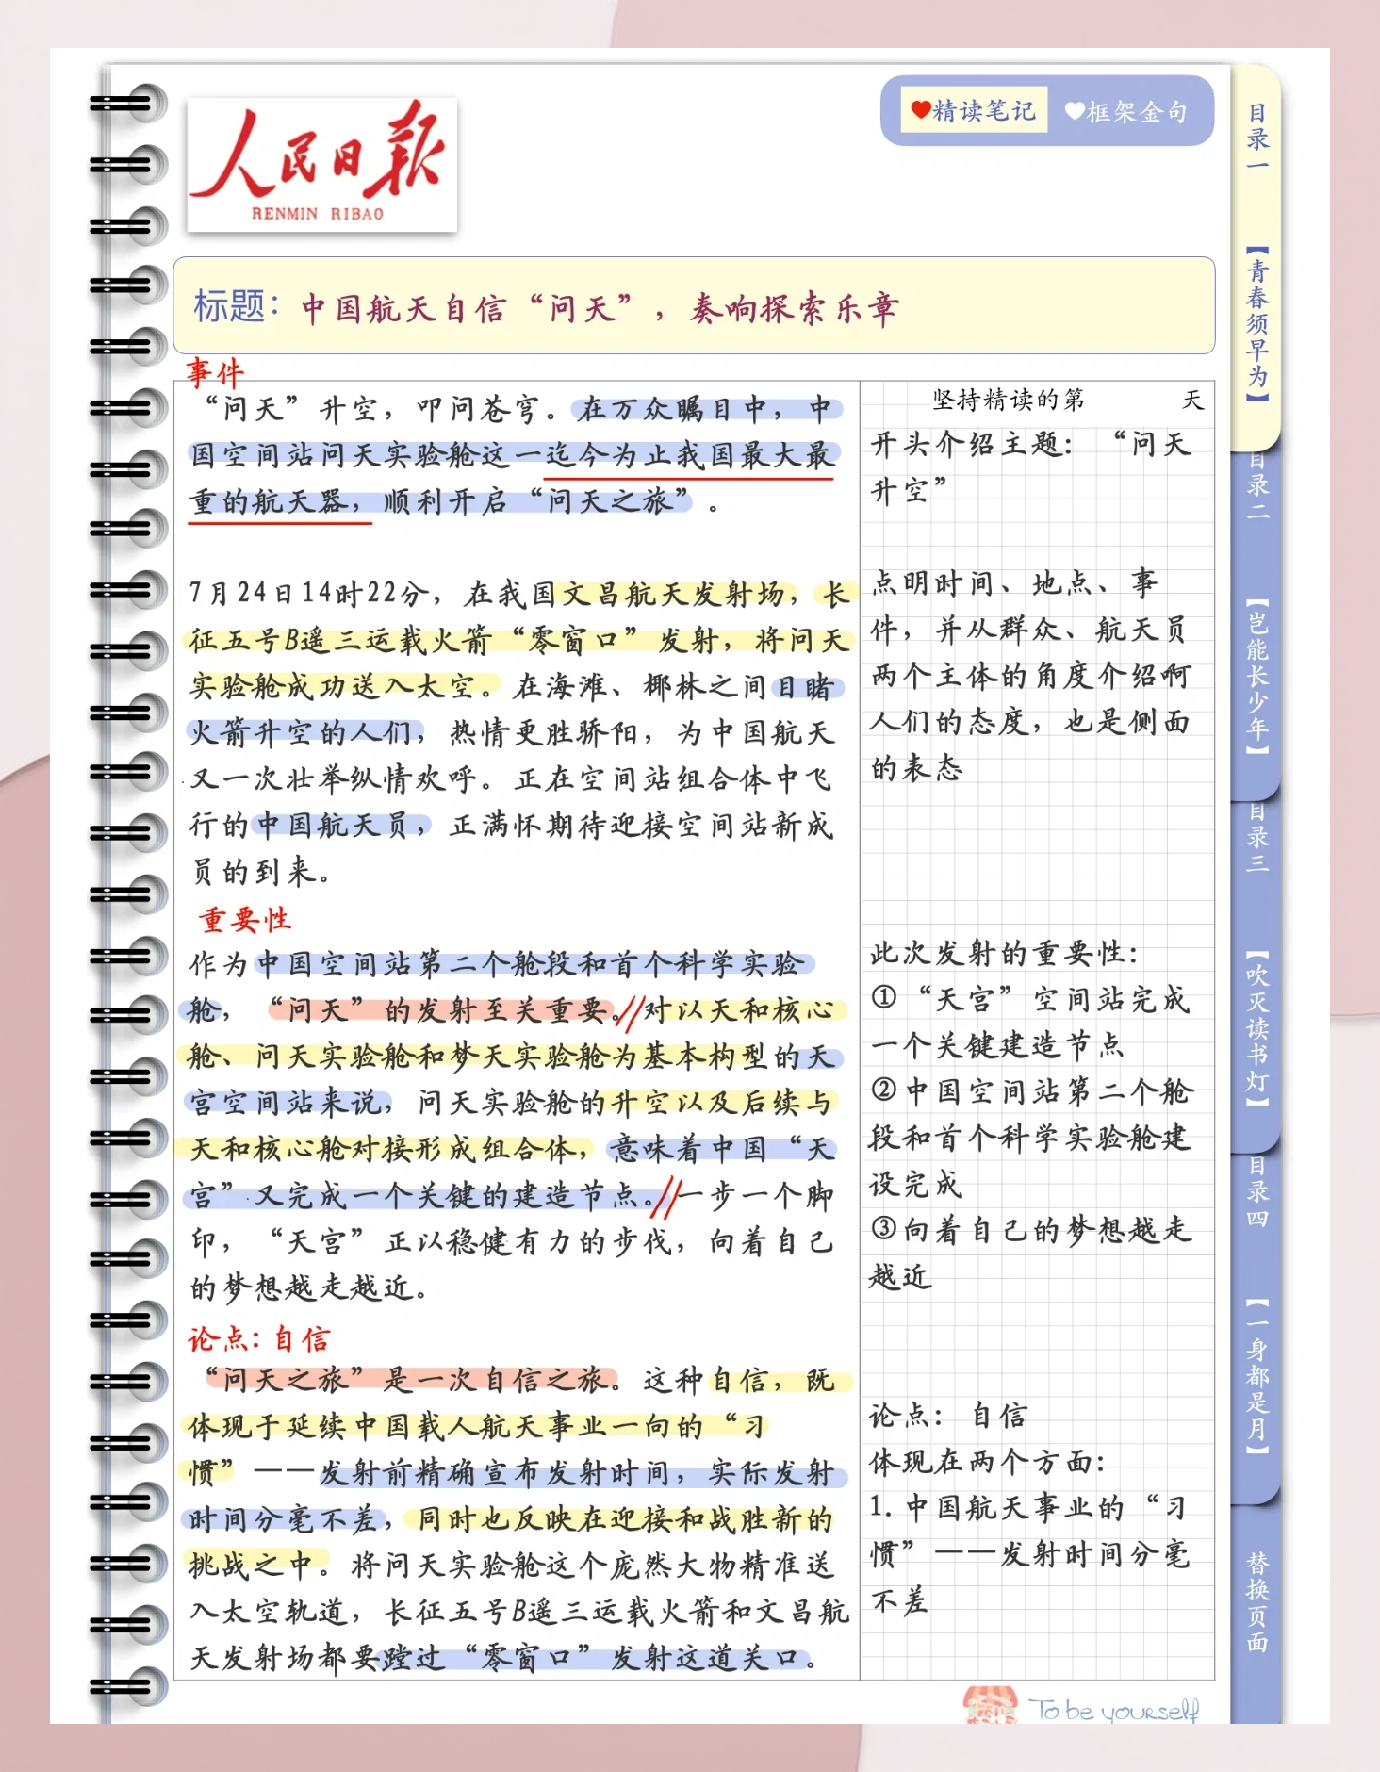This screenshot has width=1380, height=1772.
Task: Click the red 论点:自信 section heading
Action: coord(259,1339)
